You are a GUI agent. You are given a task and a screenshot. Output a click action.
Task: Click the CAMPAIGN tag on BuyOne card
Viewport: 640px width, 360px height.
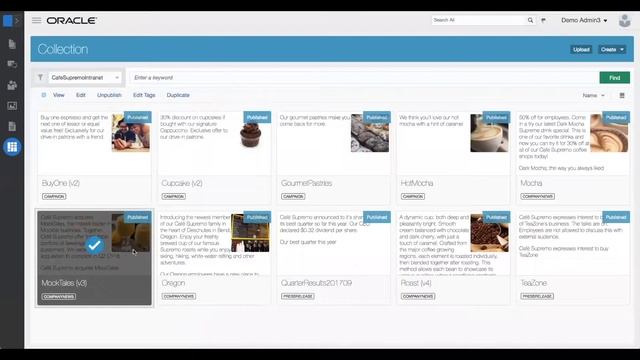click(54, 196)
